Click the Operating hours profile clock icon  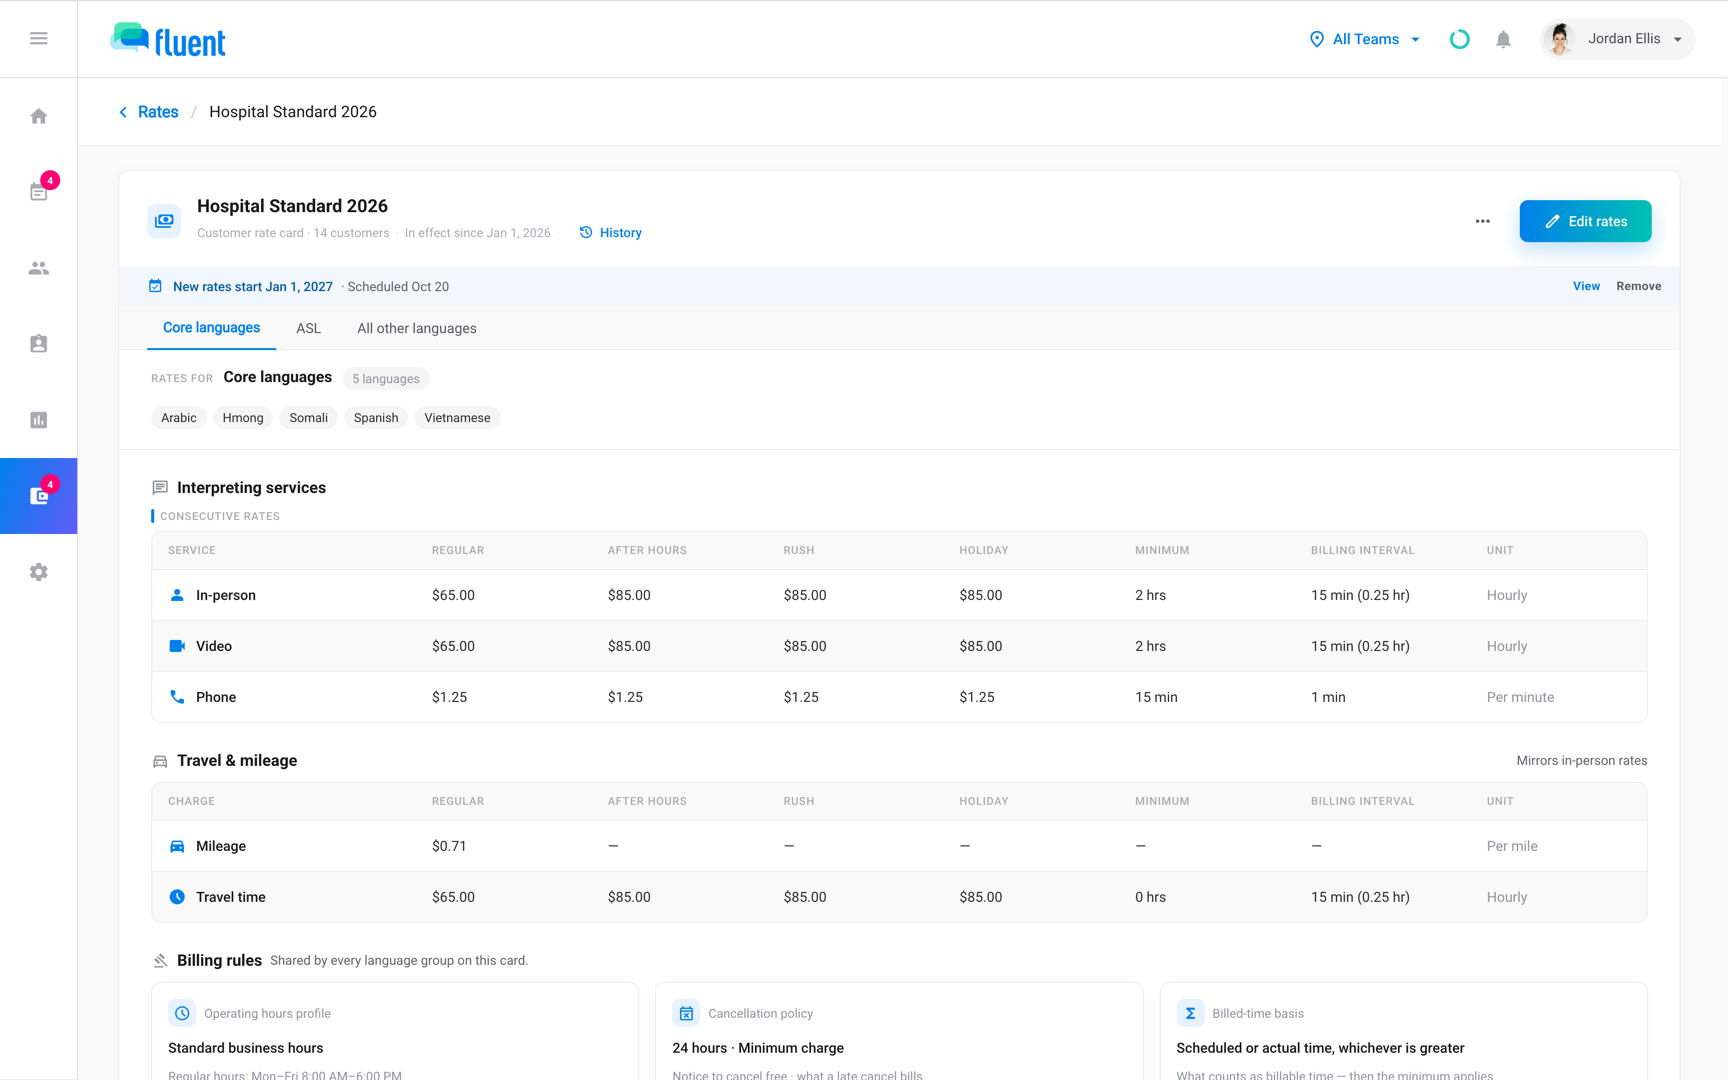tap(182, 1013)
